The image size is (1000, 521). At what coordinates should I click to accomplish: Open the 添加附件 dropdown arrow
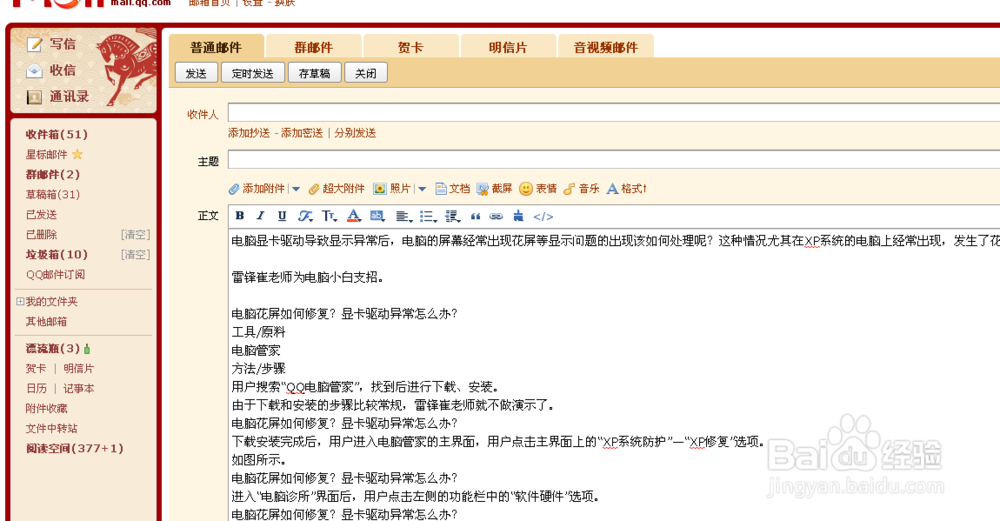[296, 189]
